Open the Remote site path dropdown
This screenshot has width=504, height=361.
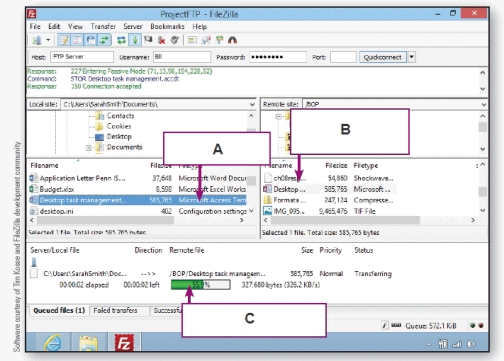pos(484,104)
